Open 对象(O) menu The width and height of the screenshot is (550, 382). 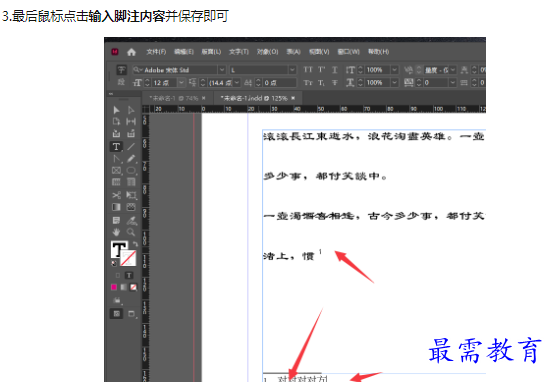tap(267, 52)
